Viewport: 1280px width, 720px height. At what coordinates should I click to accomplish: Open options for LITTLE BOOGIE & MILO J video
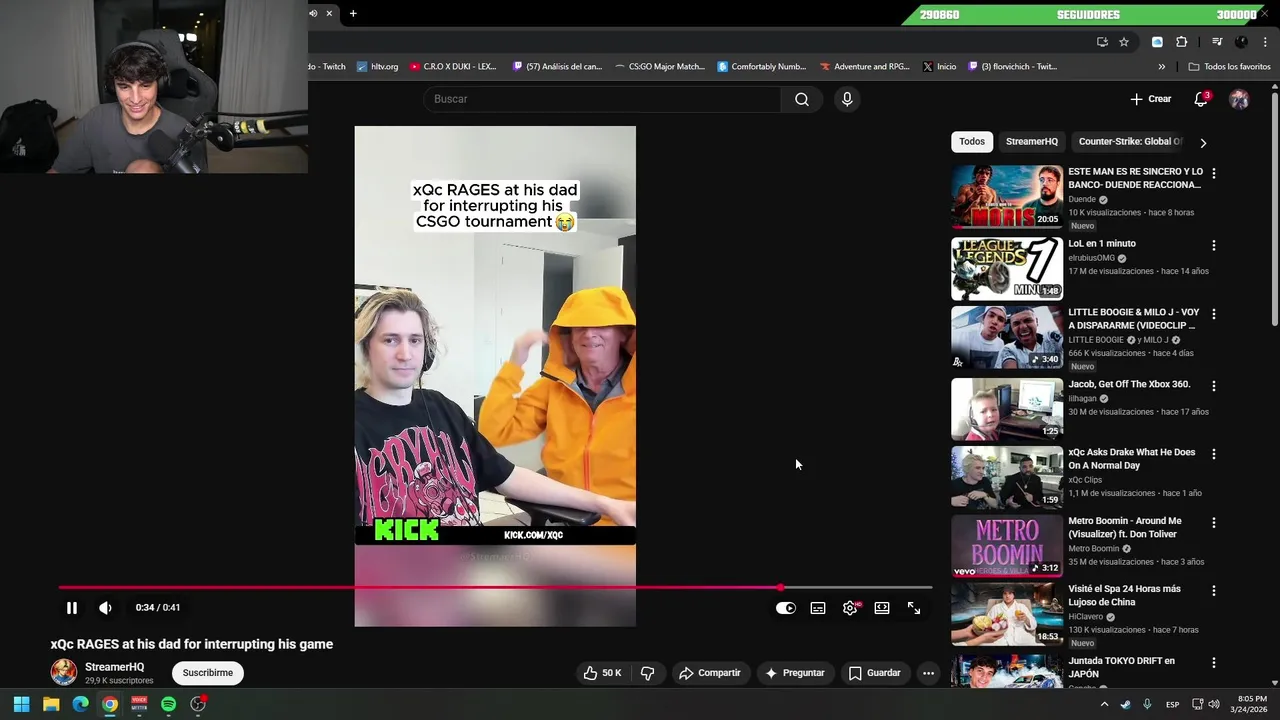[1214, 314]
